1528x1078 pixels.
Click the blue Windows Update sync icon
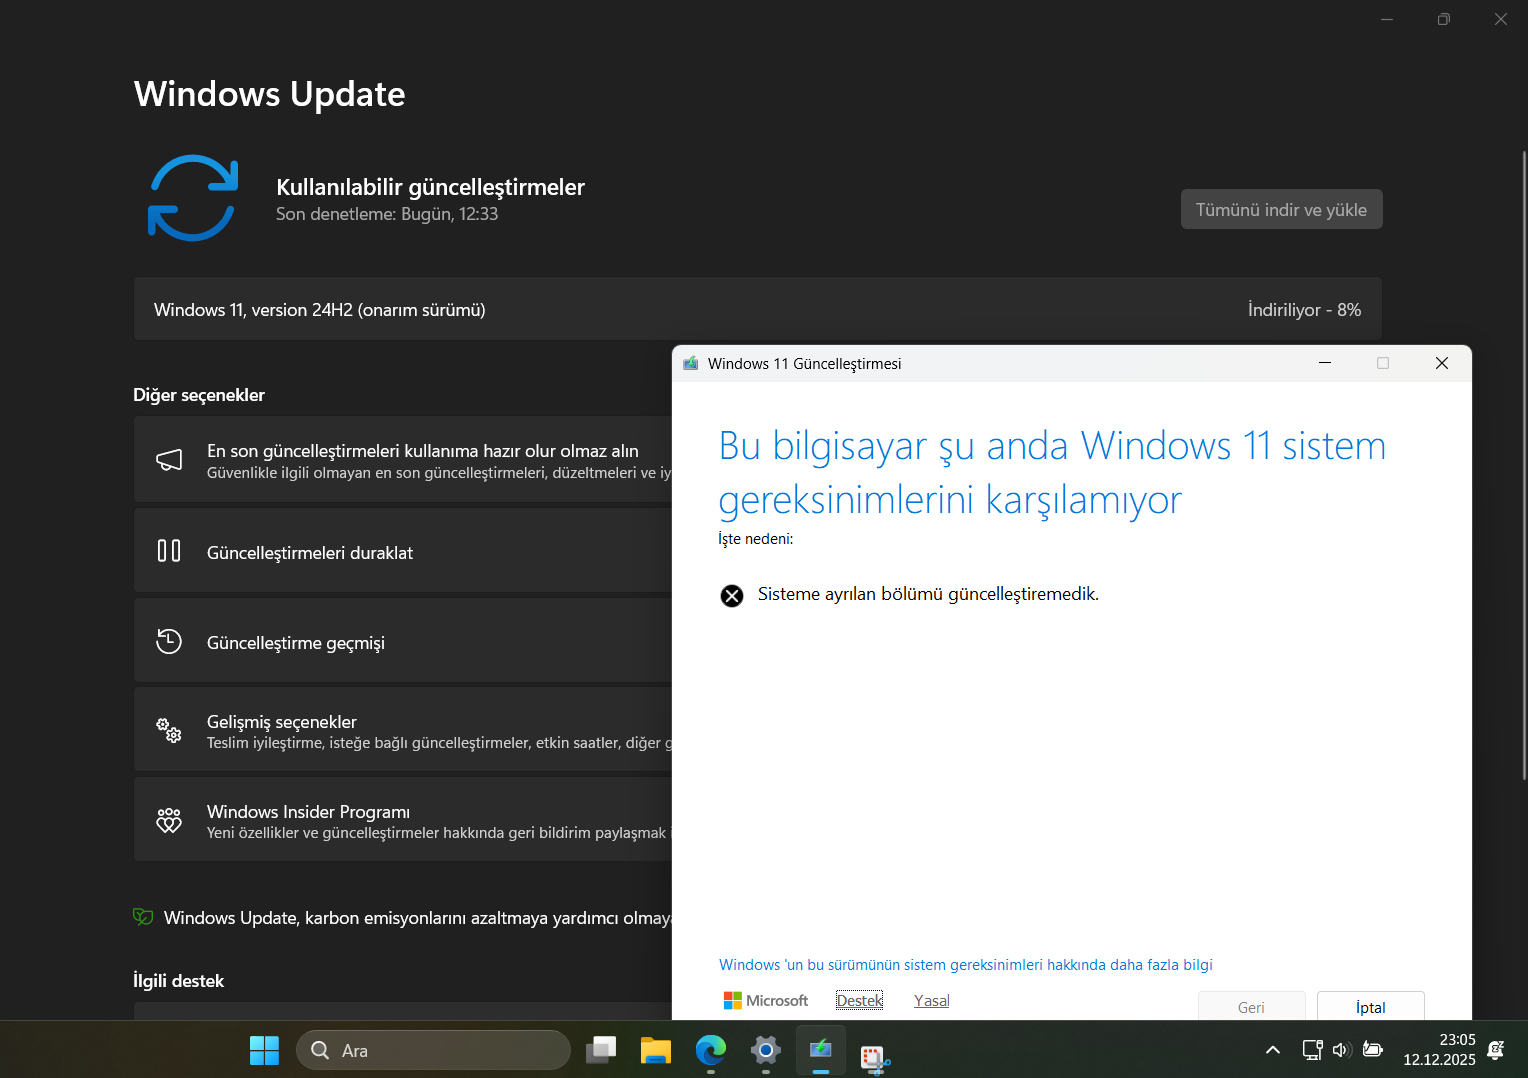(x=193, y=198)
